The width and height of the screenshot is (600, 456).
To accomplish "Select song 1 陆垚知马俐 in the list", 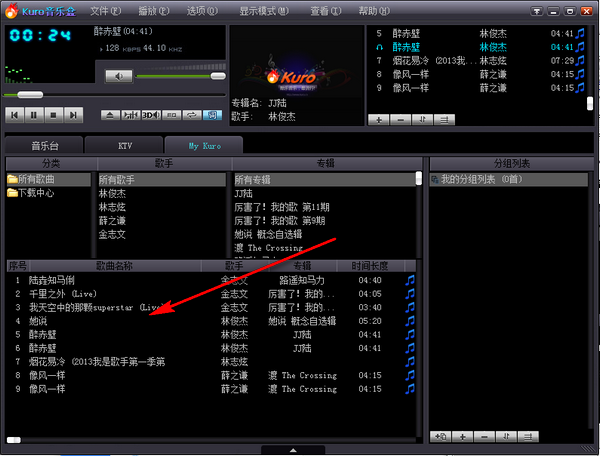I will tap(211, 280).
